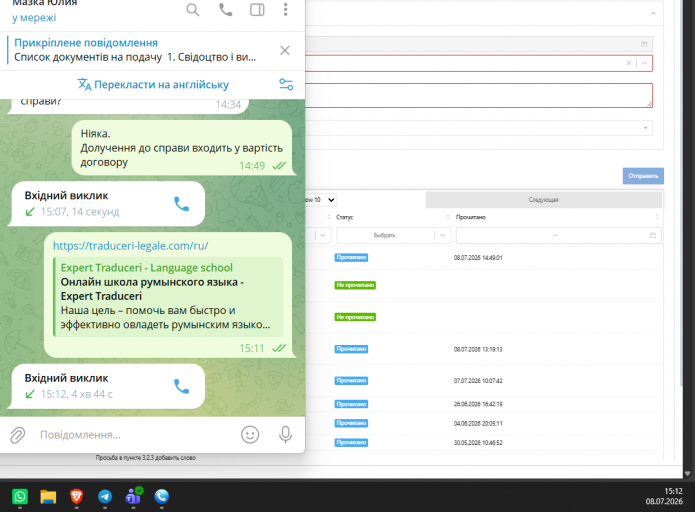Open the phone app icon in taskbar
The height and width of the screenshot is (512, 695).
(162, 496)
